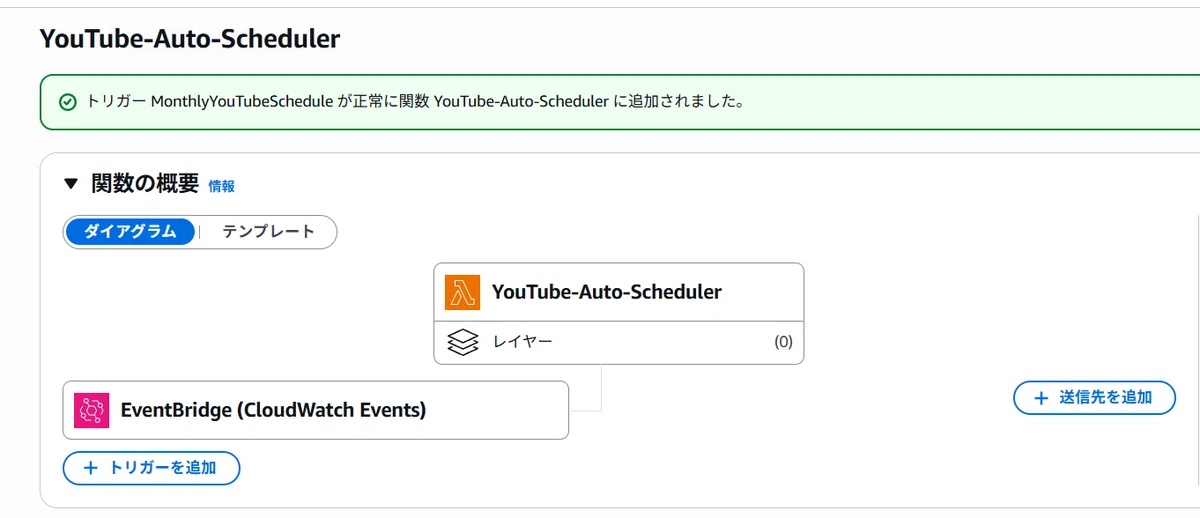This screenshot has width=1200, height=518.
Task: Open the 情報 info link
Action: (221, 186)
